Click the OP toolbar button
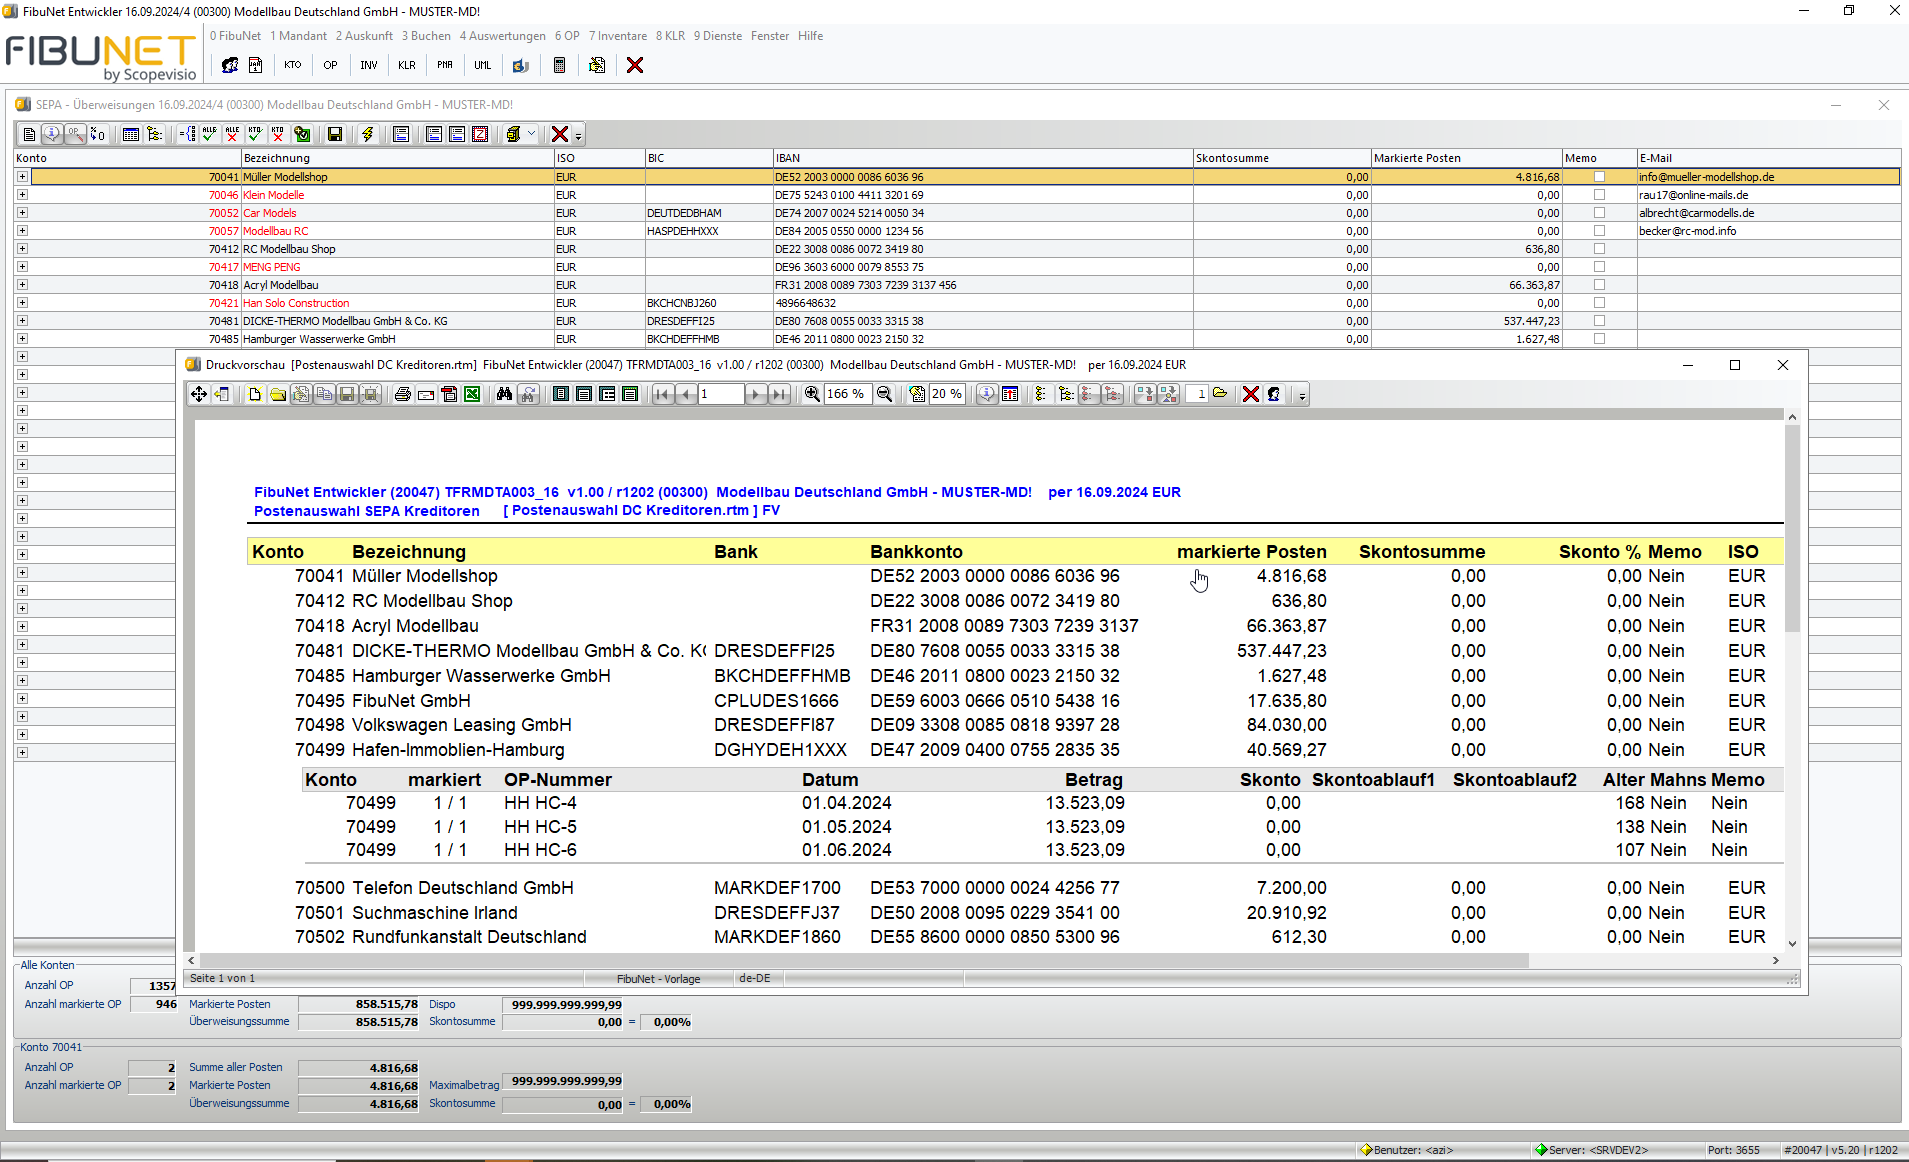This screenshot has height=1162, width=1909. (330, 65)
